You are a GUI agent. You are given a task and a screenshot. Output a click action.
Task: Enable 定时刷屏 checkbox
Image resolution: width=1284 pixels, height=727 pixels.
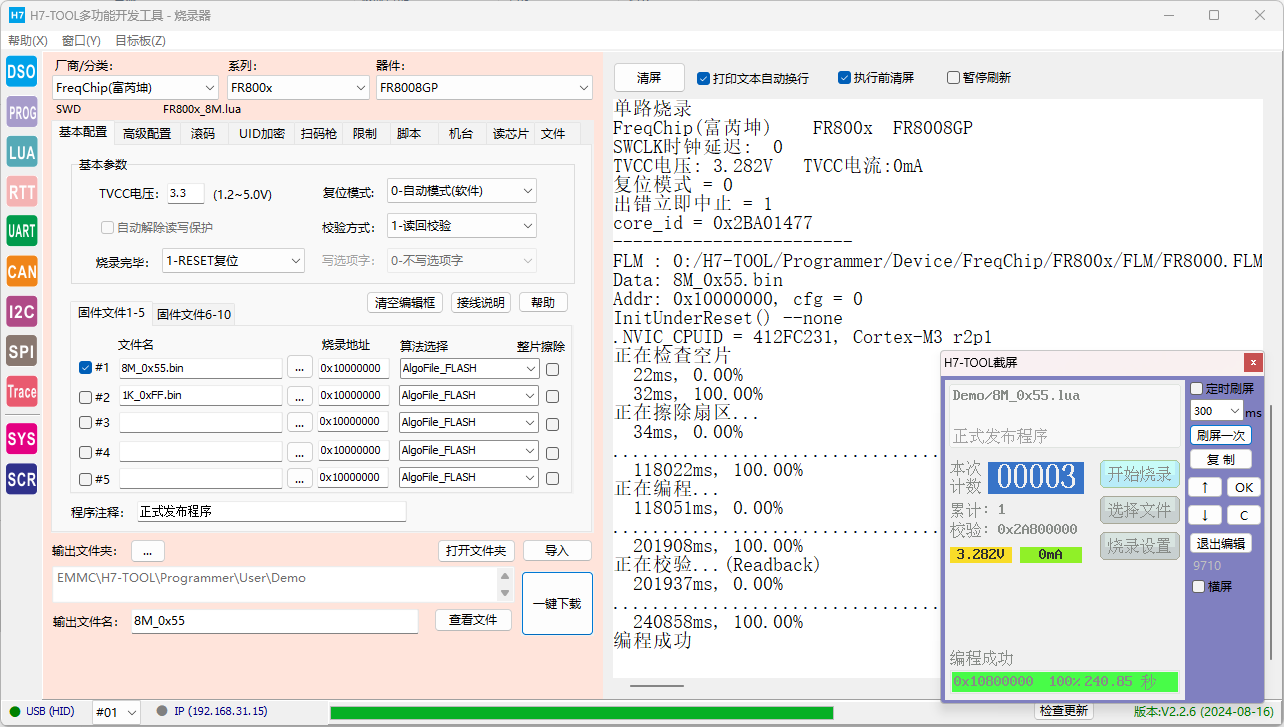(x=1197, y=388)
